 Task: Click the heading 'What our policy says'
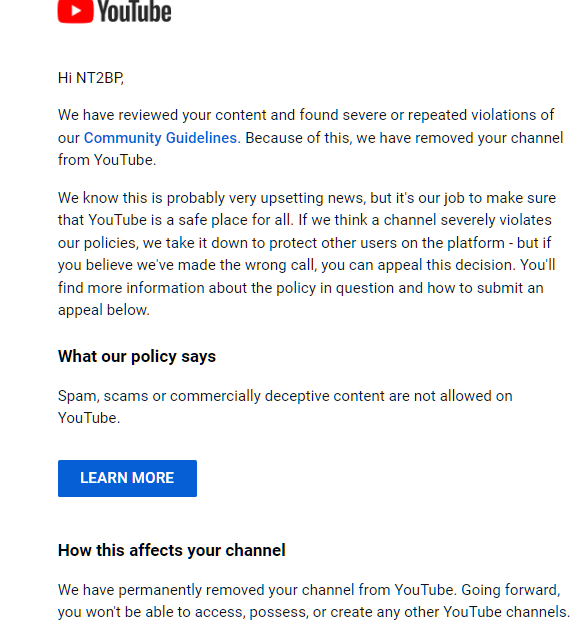[137, 356]
